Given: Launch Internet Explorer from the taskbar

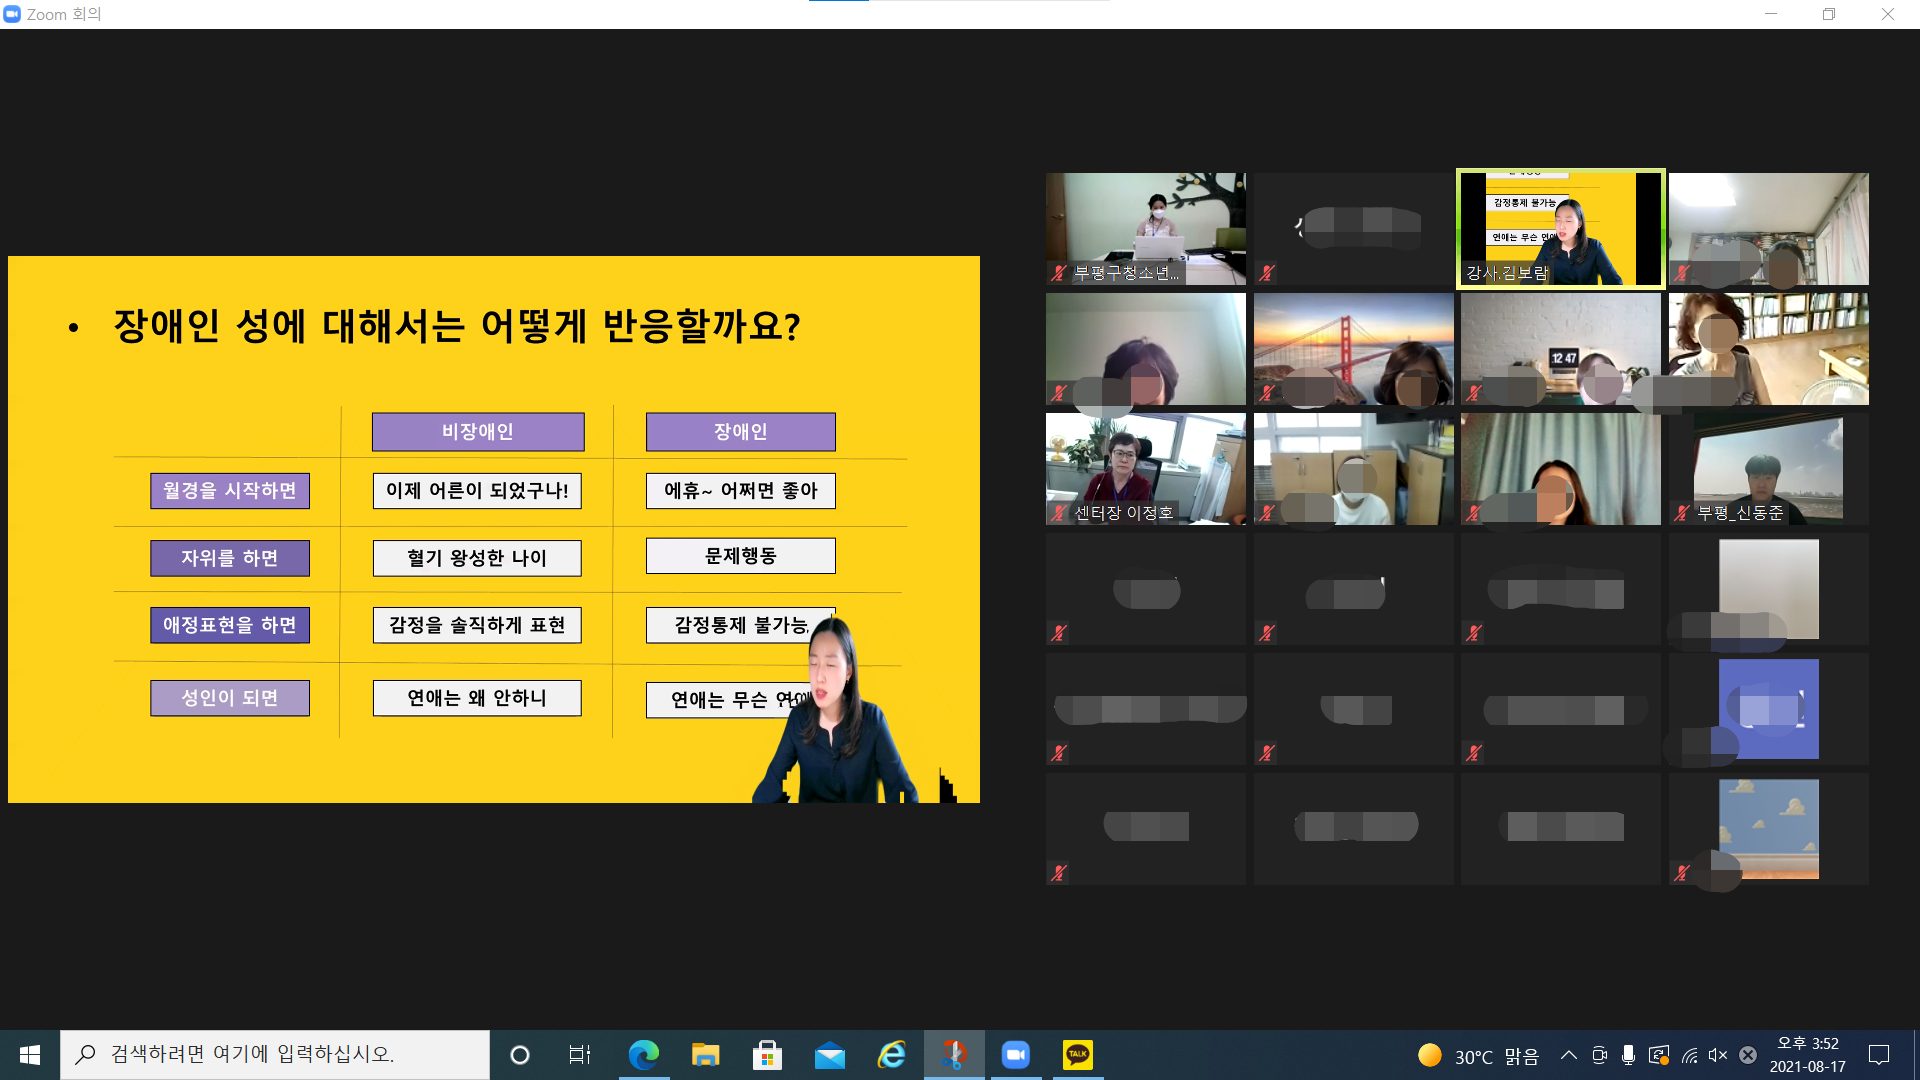Looking at the screenshot, I should 891,1055.
